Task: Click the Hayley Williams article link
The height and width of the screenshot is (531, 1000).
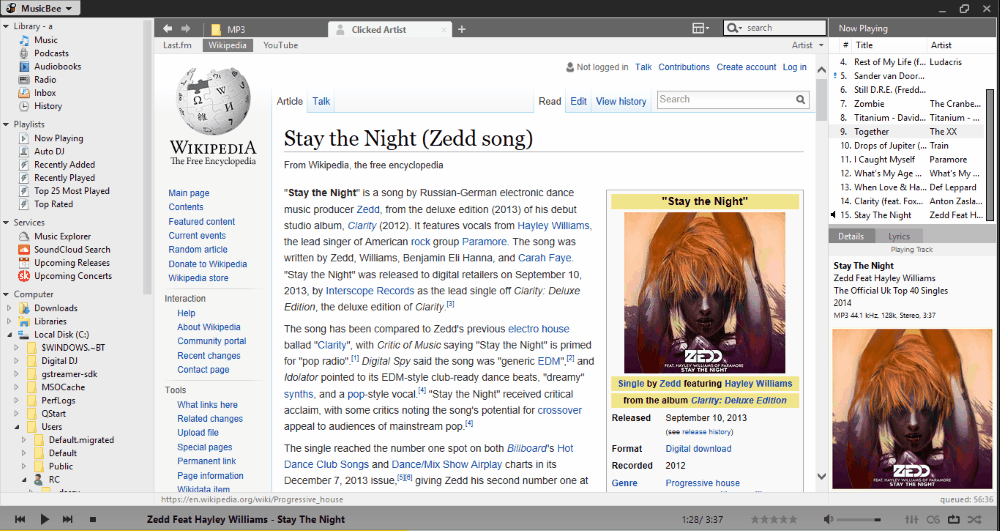Action: (x=554, y=226)
